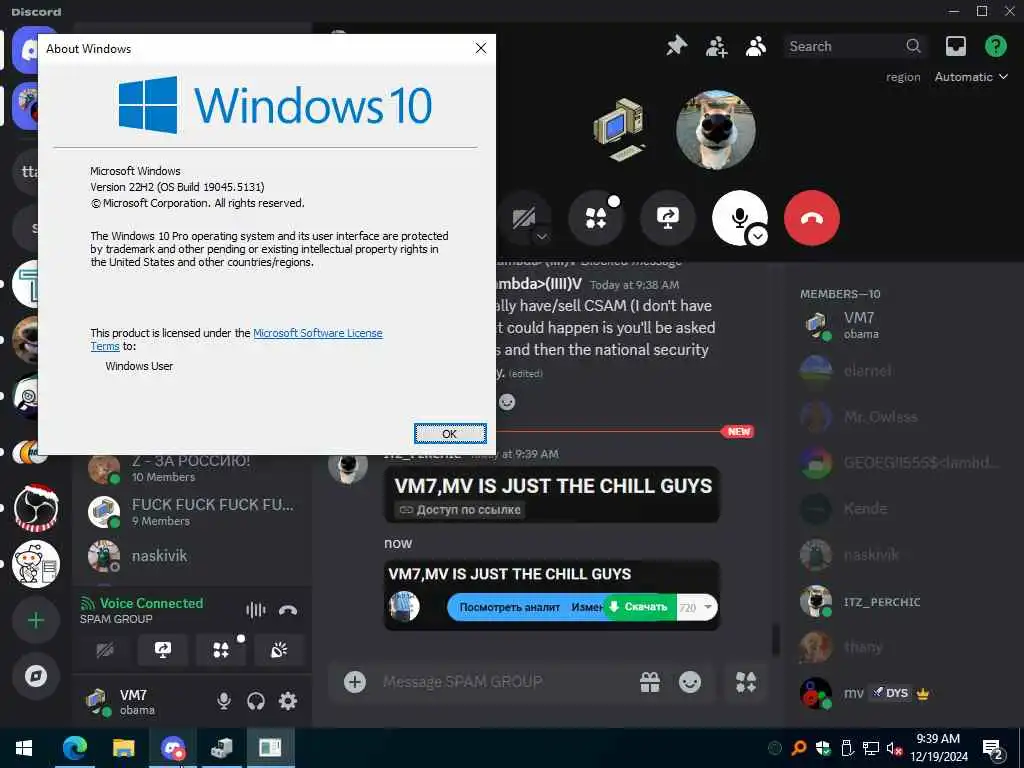Select the computer avatar in the call

(619, 129)
